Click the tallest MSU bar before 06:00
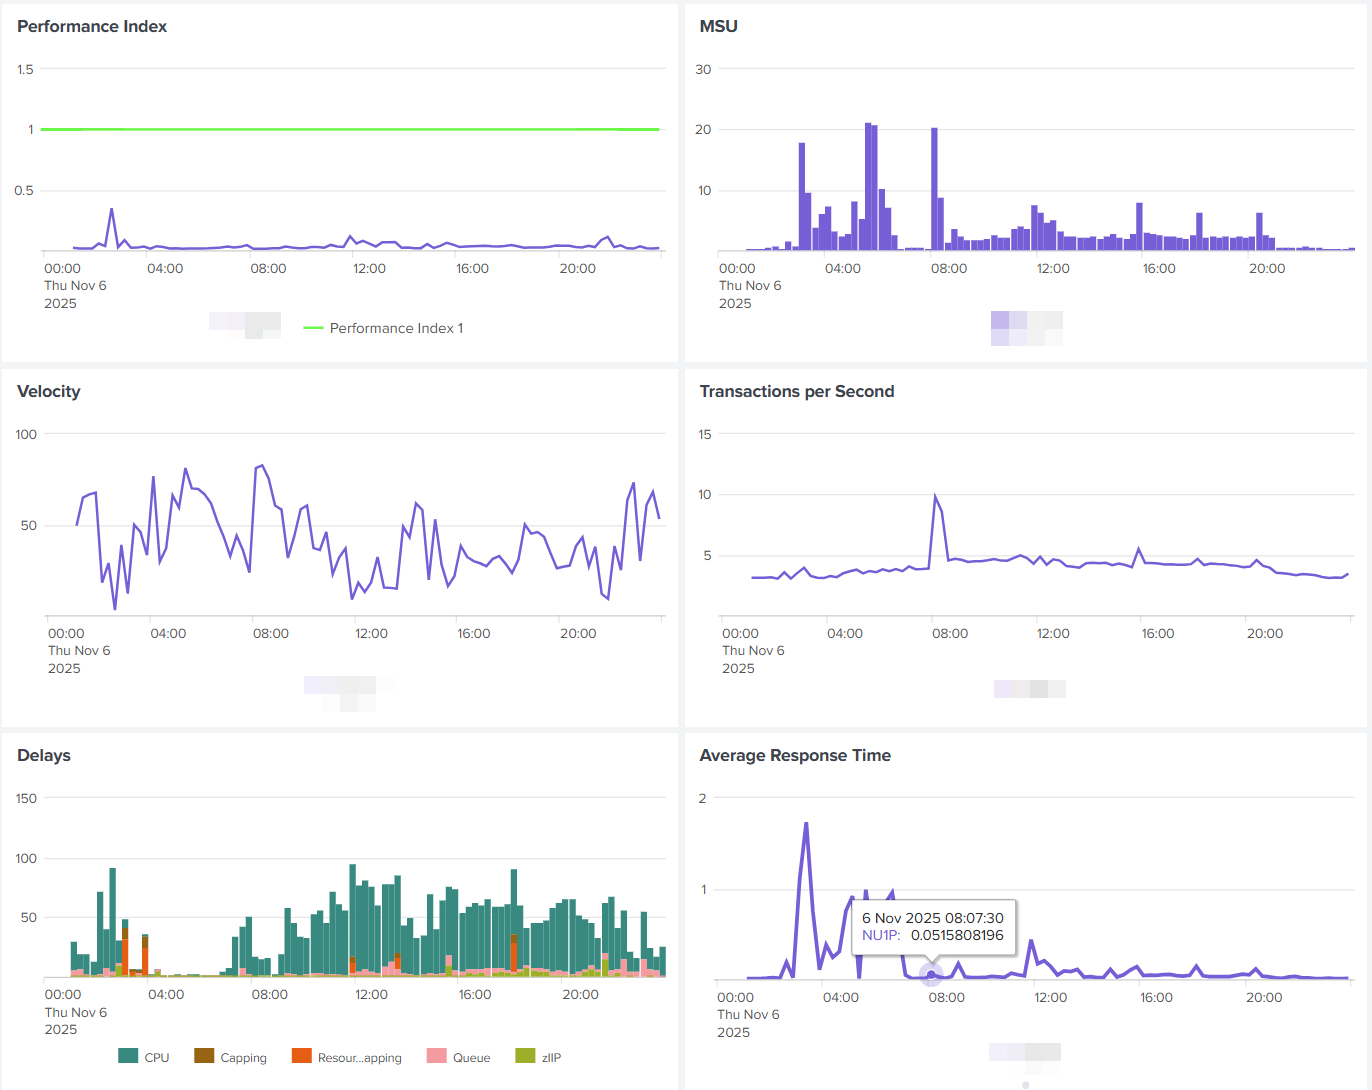 pyautogui.click(x=868, y=186)
